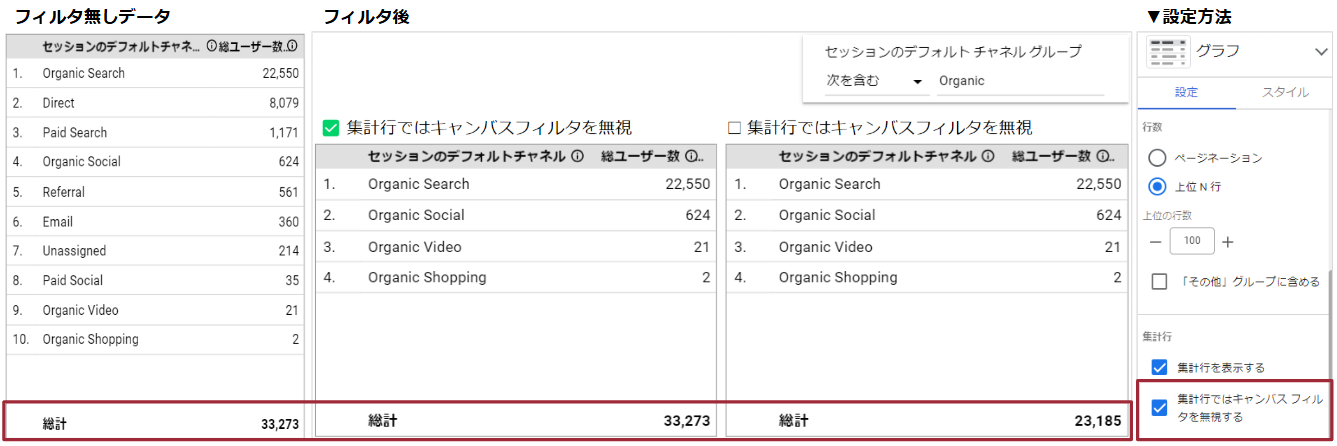Screen dimensions: 1337x446
Task: Click the info icon beside the left table's channel header
Action: pyautogui.click(x=211, y=46)
